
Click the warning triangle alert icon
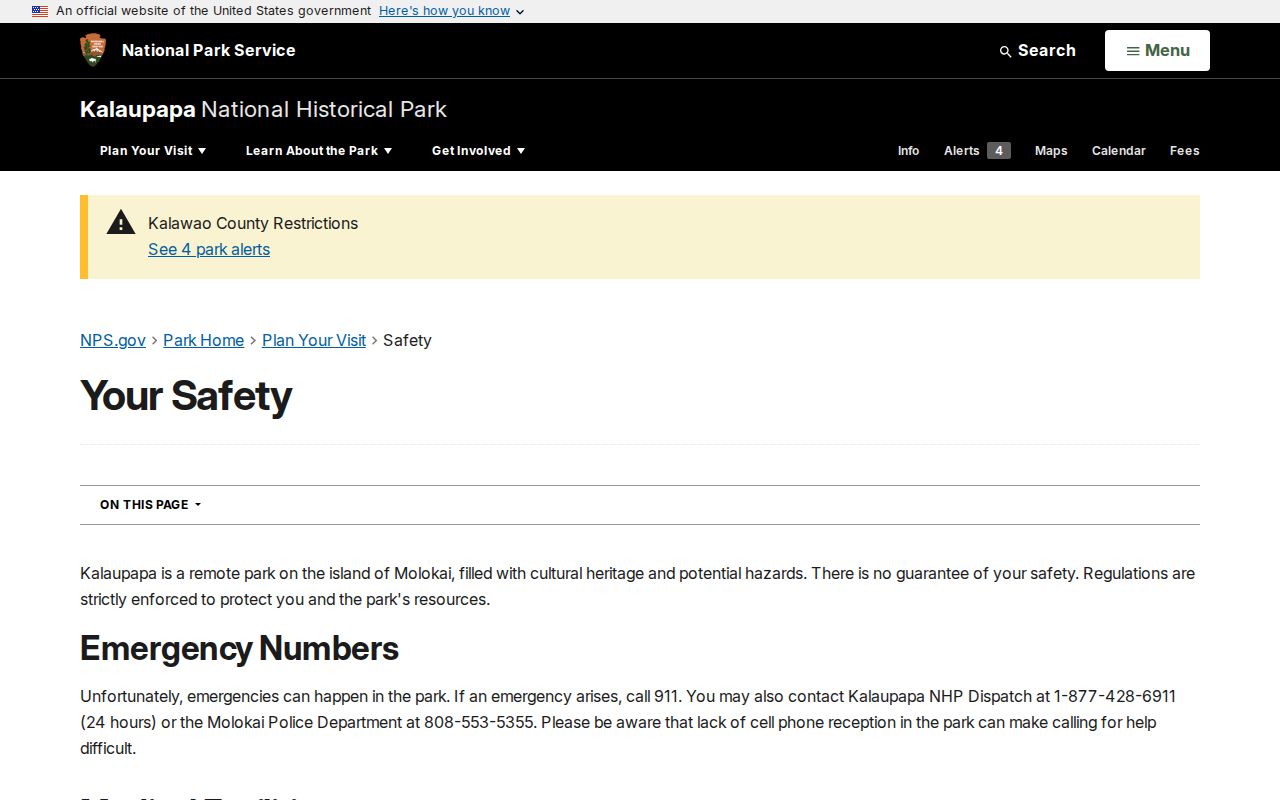click(x=121, y=223)
